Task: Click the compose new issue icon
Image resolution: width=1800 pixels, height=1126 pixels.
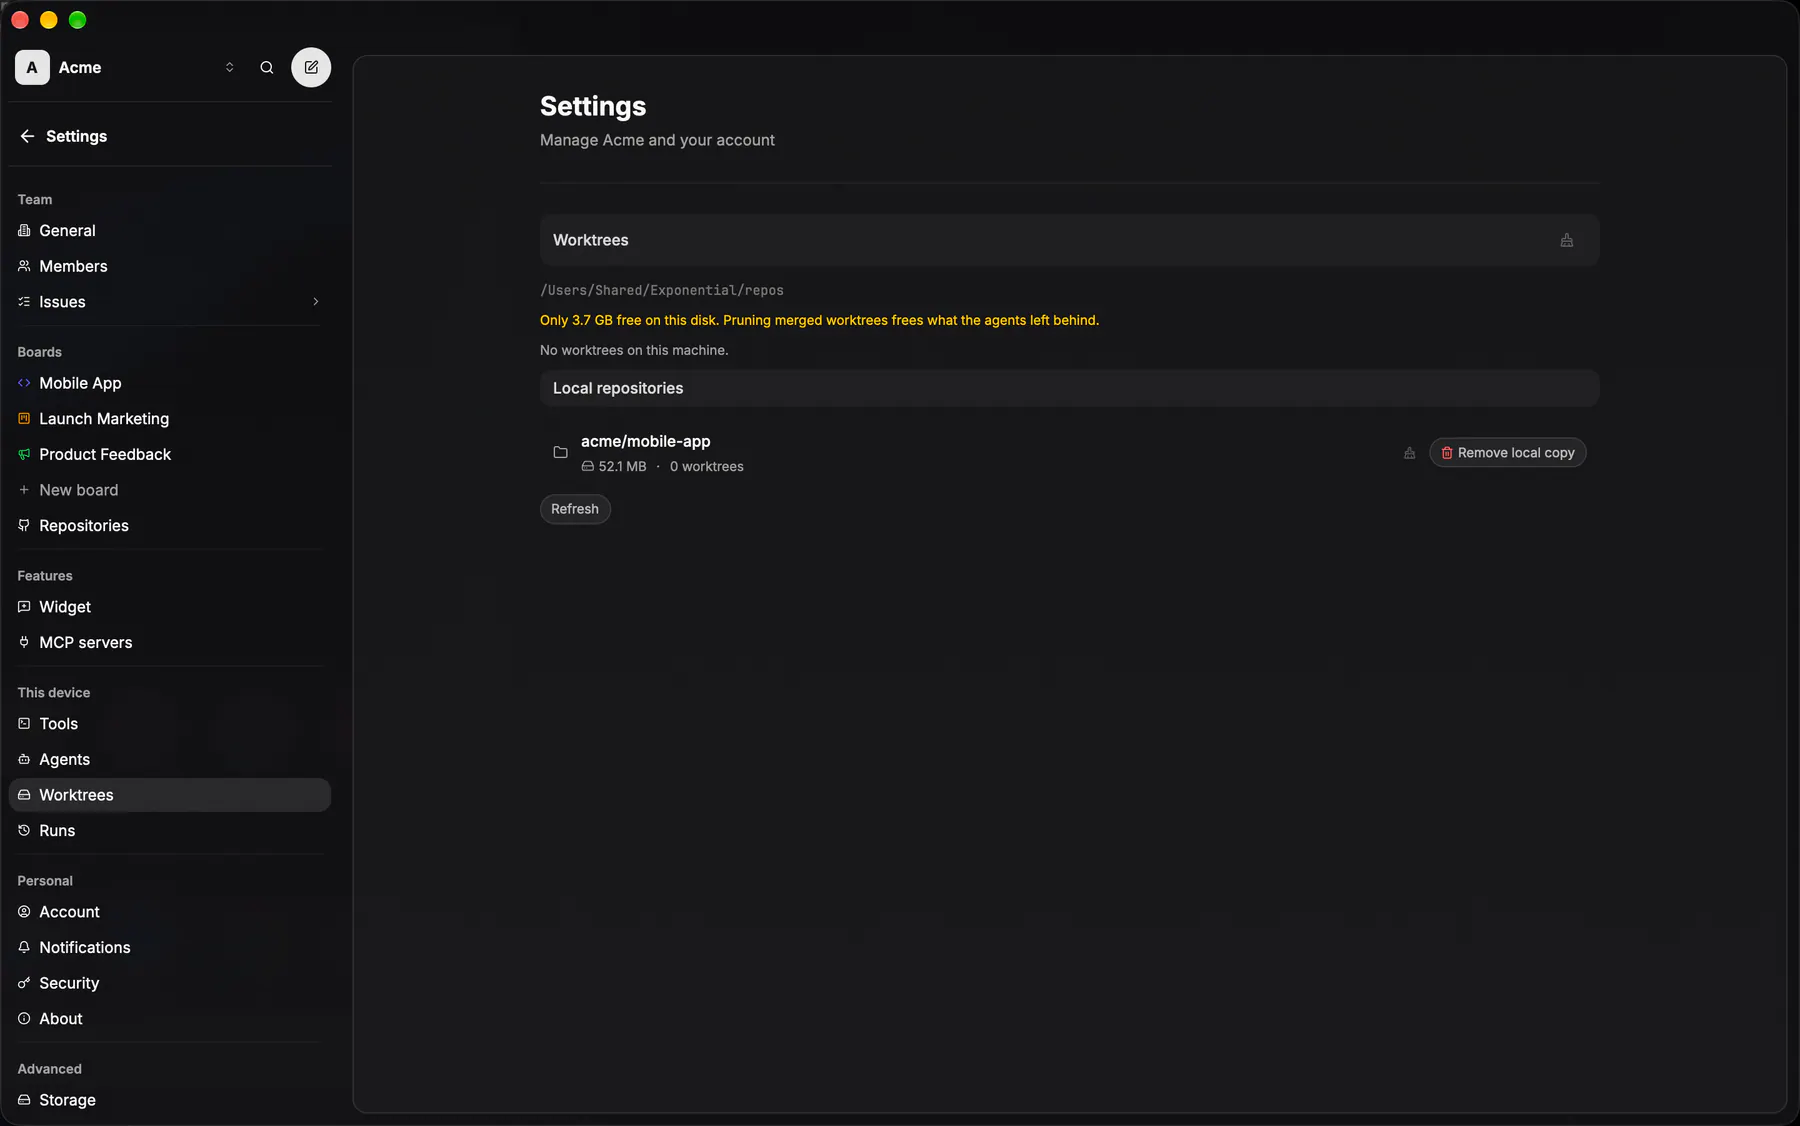Action: [311, 68]
